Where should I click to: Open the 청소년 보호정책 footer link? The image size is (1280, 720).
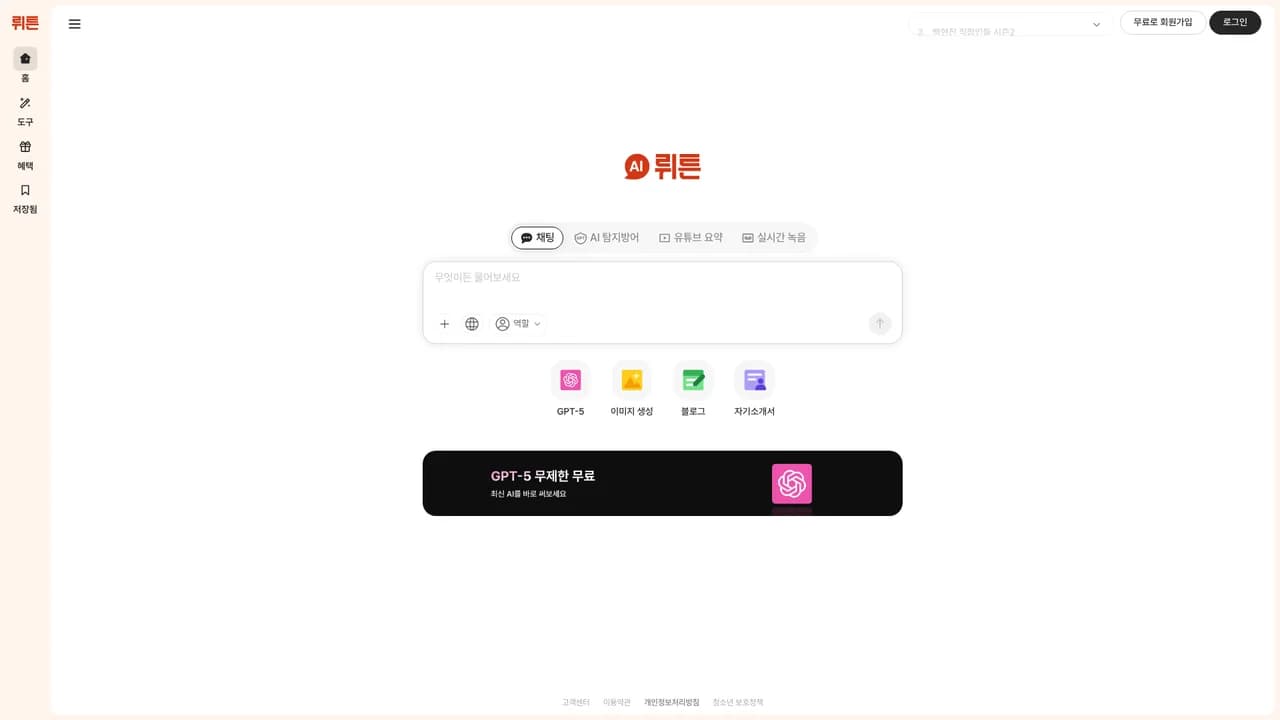(x=738, y=702)
